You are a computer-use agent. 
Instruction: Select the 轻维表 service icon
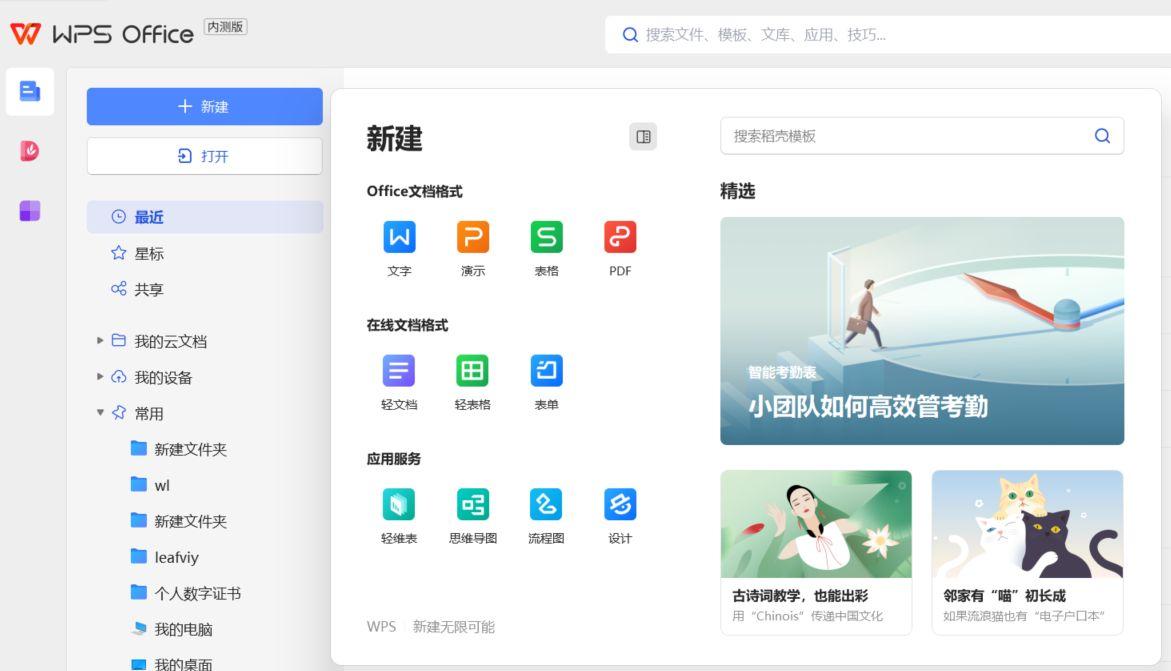[399, 505]
